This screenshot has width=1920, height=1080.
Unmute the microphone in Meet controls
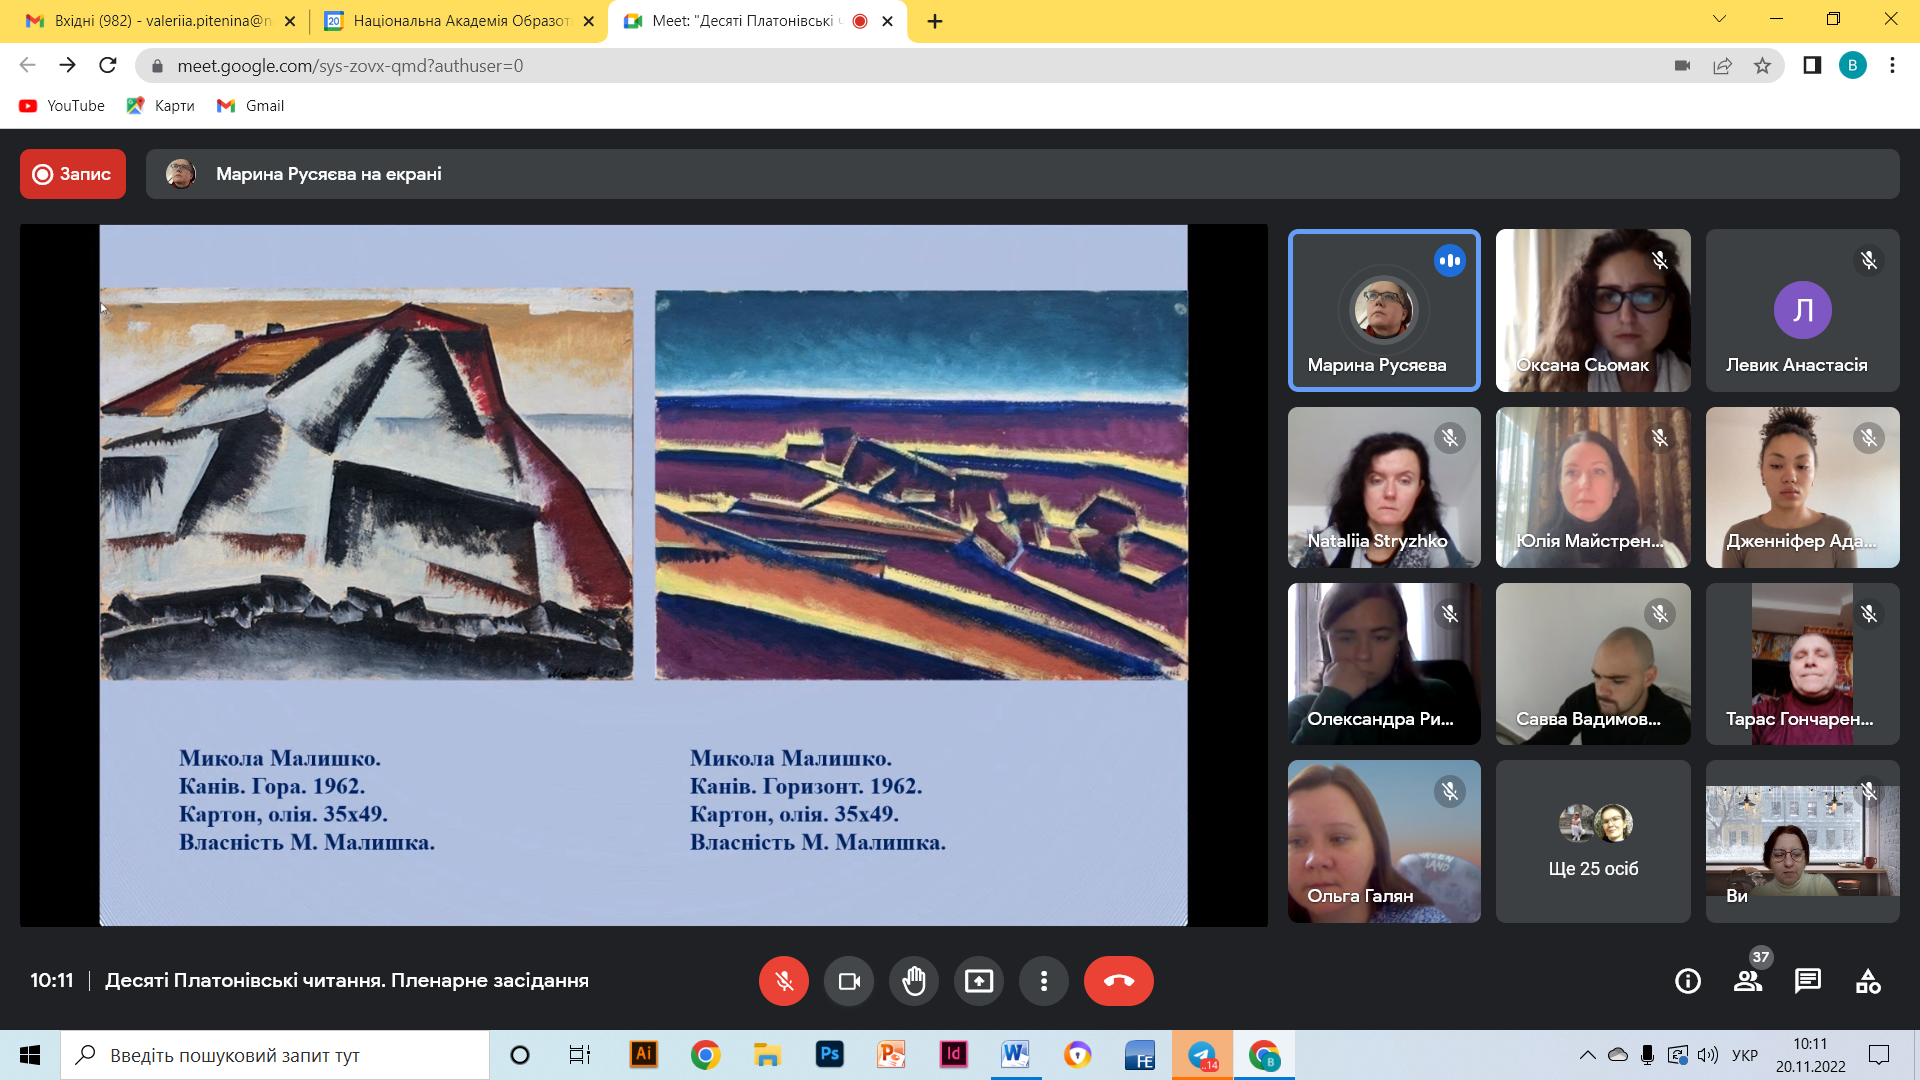784,981
